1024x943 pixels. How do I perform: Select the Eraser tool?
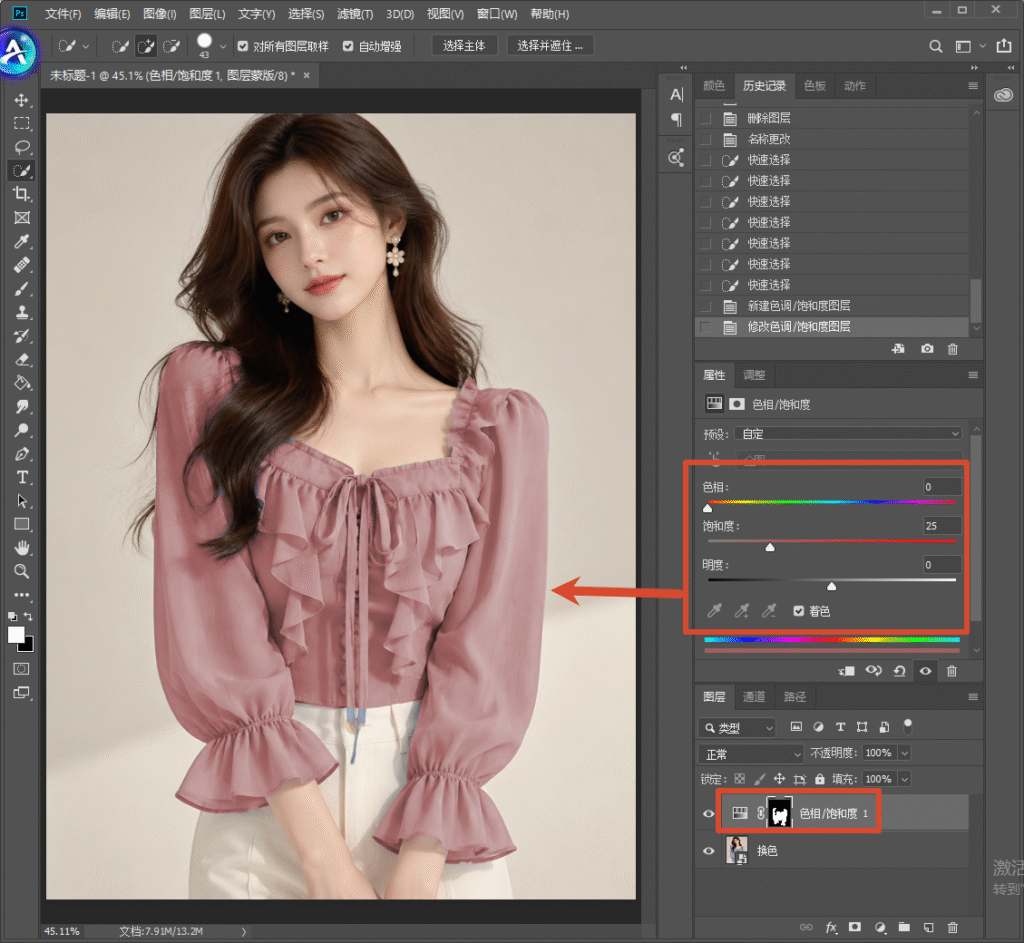[22, 359]
